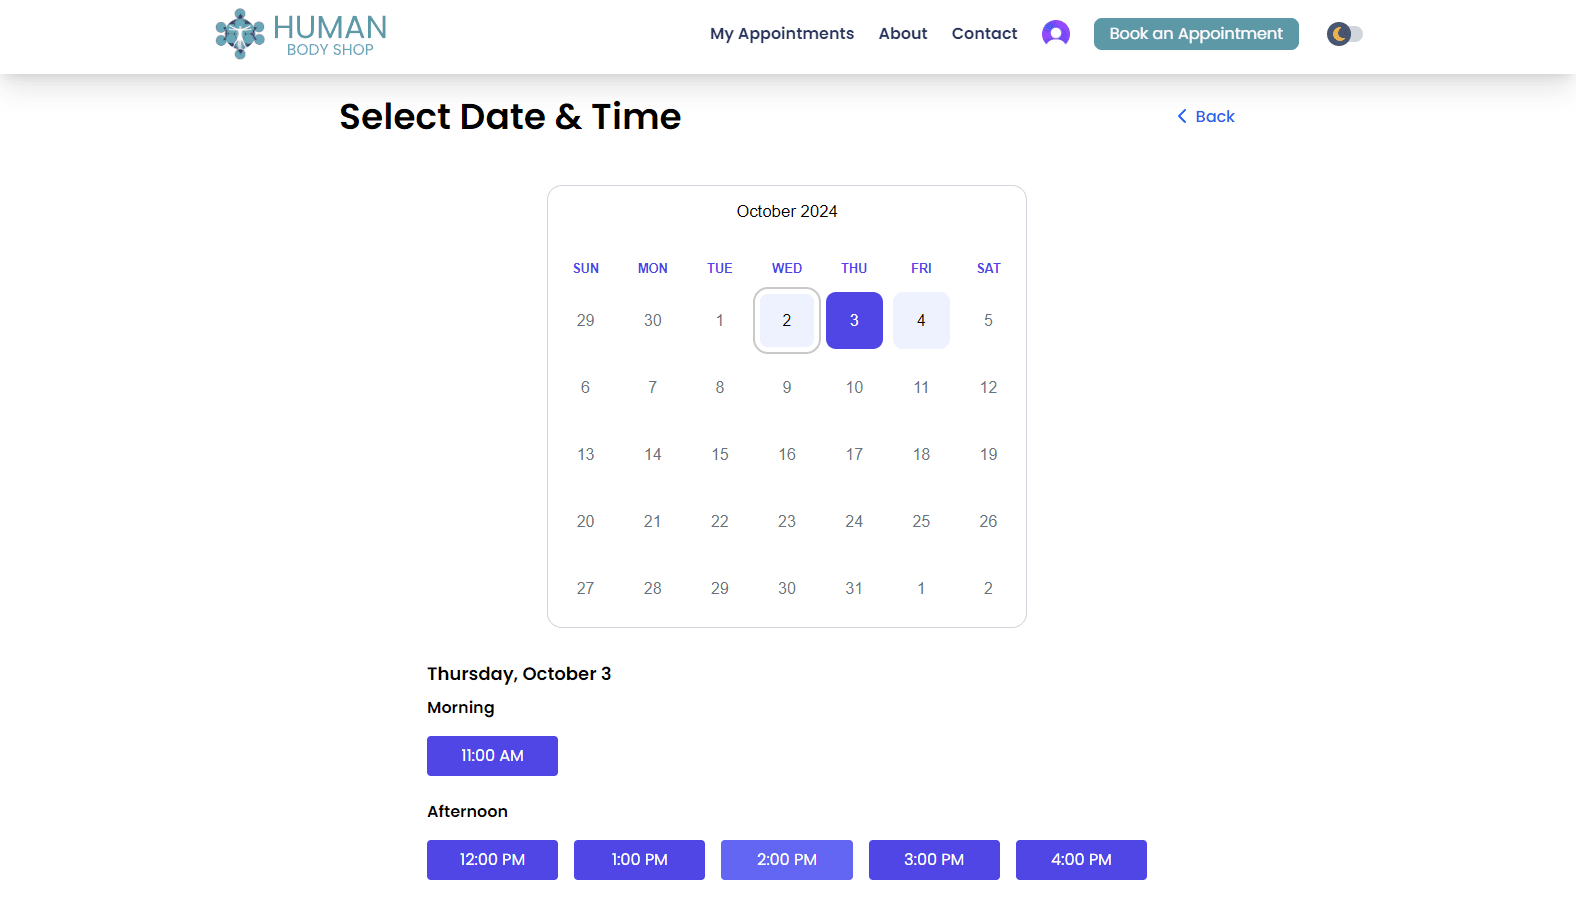Image resolution: width=1576 pixels, height=908 pixels.
Task: Click October 17 in the calendar
Action: tap(854, 455)
